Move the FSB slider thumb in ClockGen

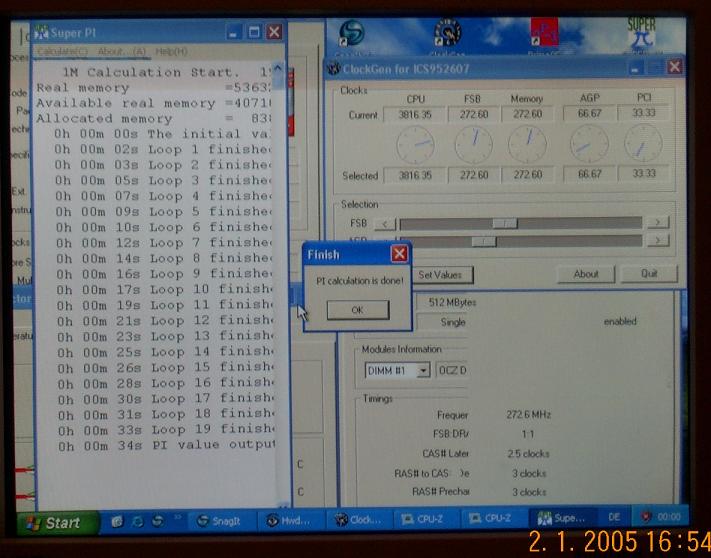504,223
